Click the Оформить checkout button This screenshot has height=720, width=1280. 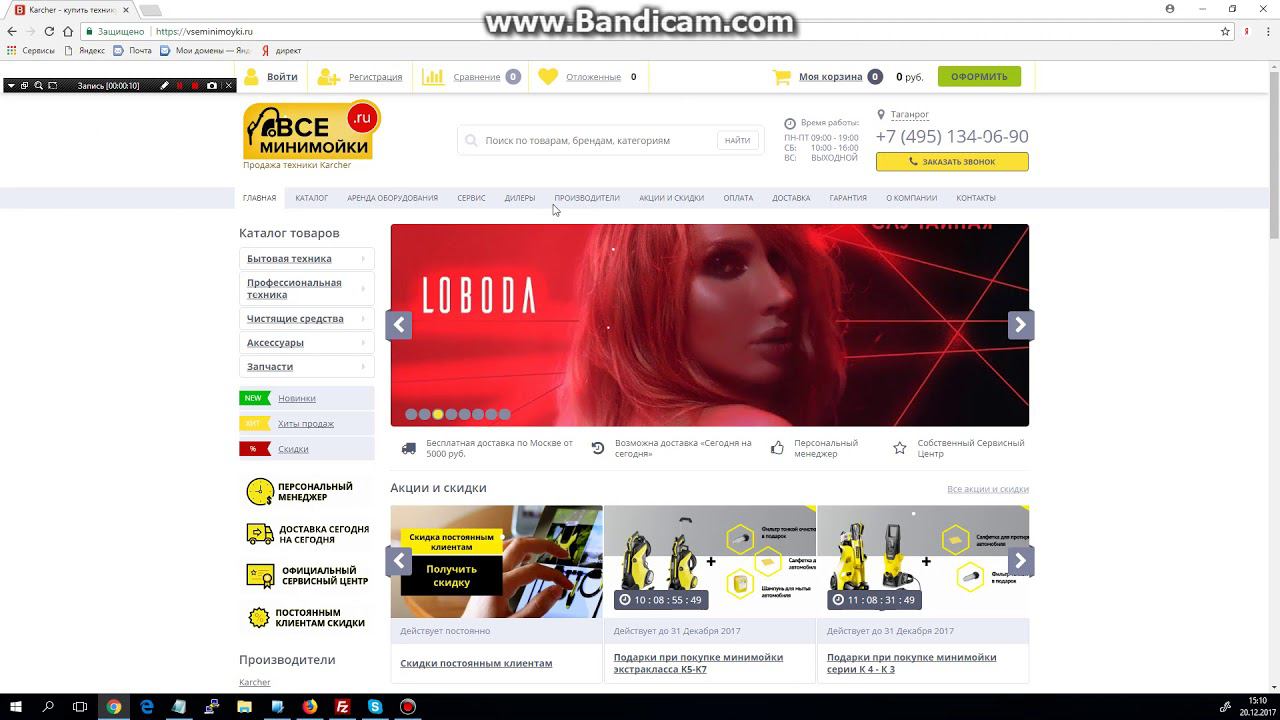pos(979,77)
